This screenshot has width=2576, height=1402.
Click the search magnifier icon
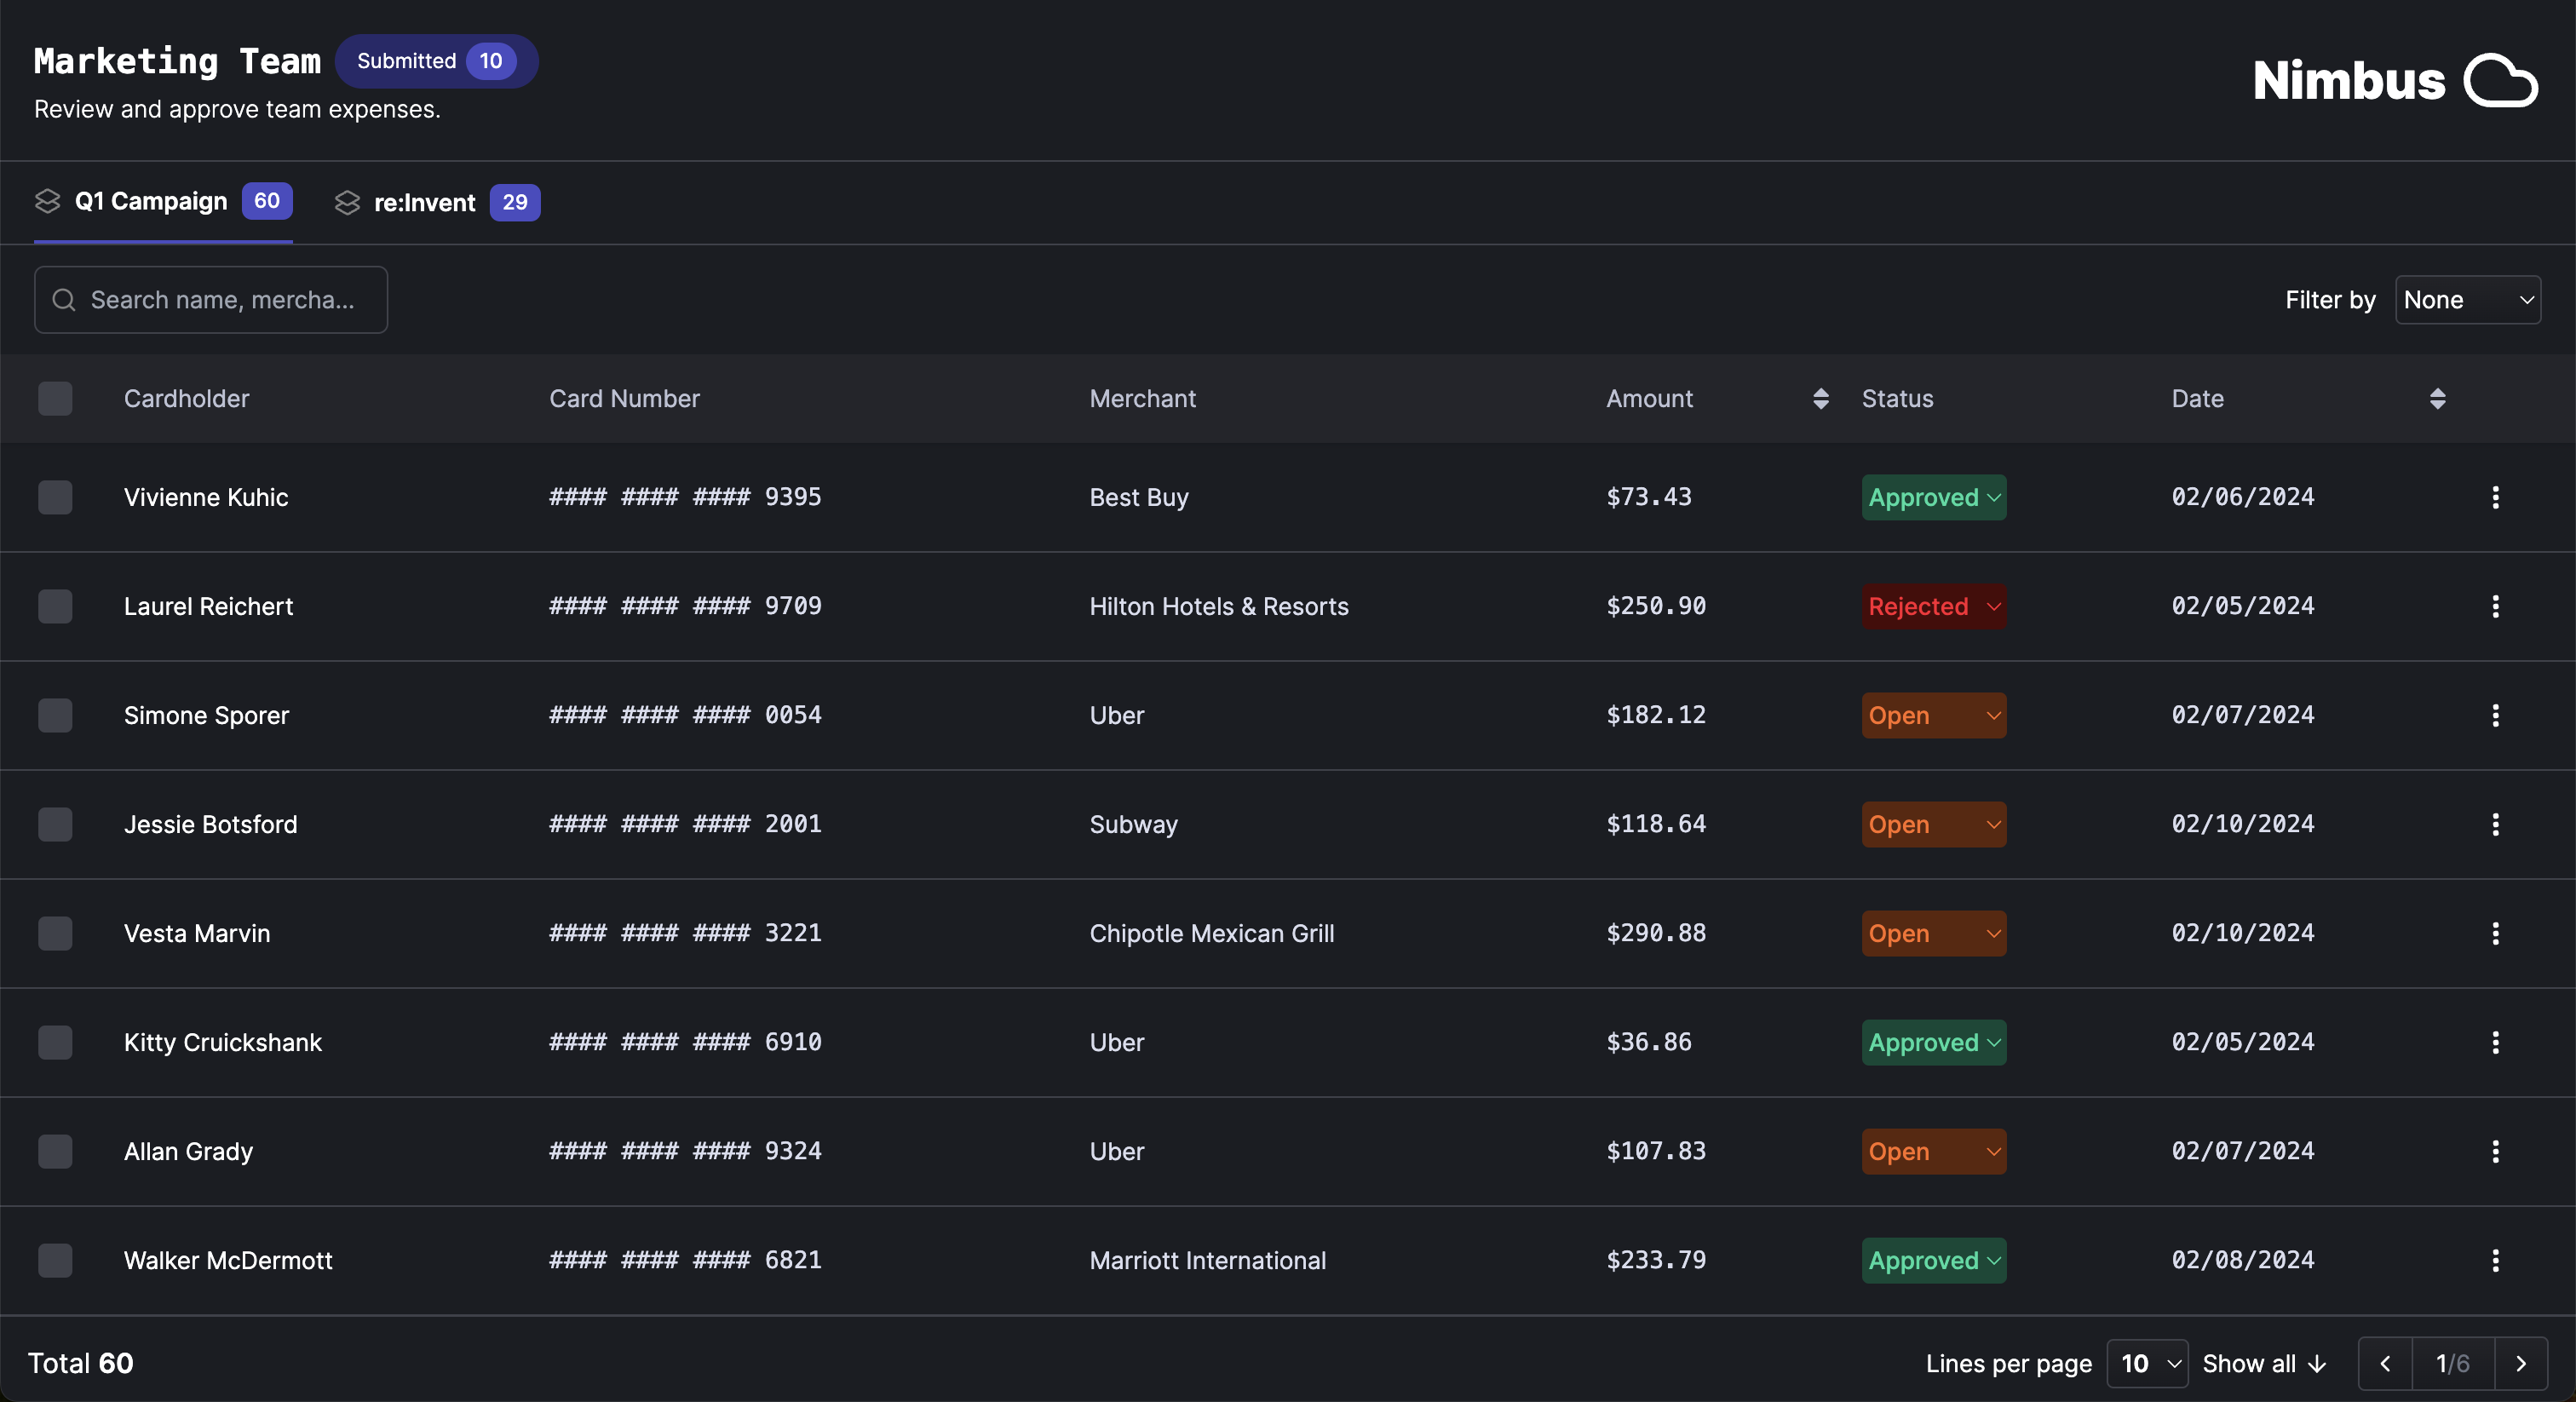coord(64,300)
